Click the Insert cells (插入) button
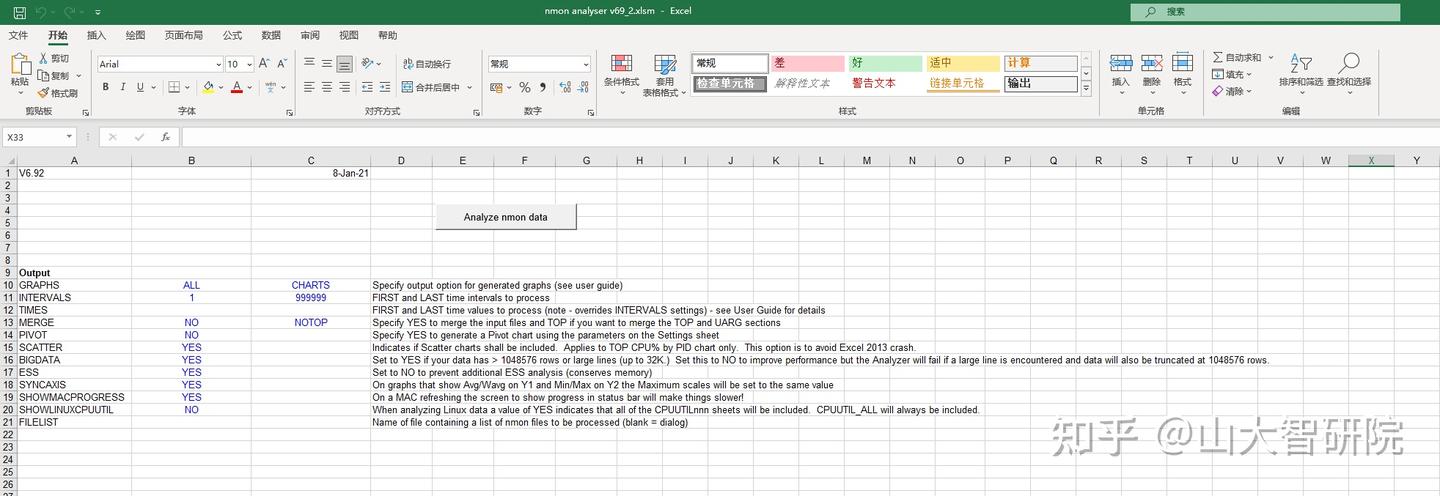This screenshot has height=496, width=1440. click(1120, 72)
